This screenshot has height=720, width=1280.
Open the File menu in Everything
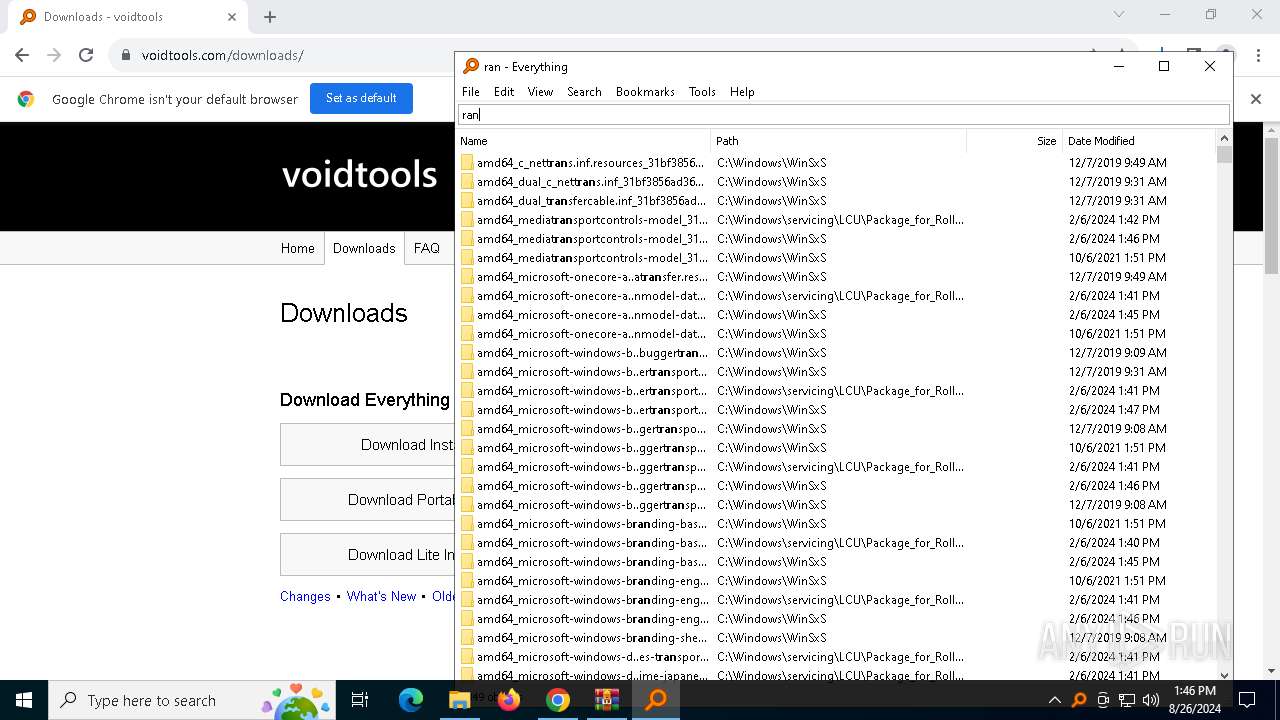pyautogui.click(x=470, y=92)
